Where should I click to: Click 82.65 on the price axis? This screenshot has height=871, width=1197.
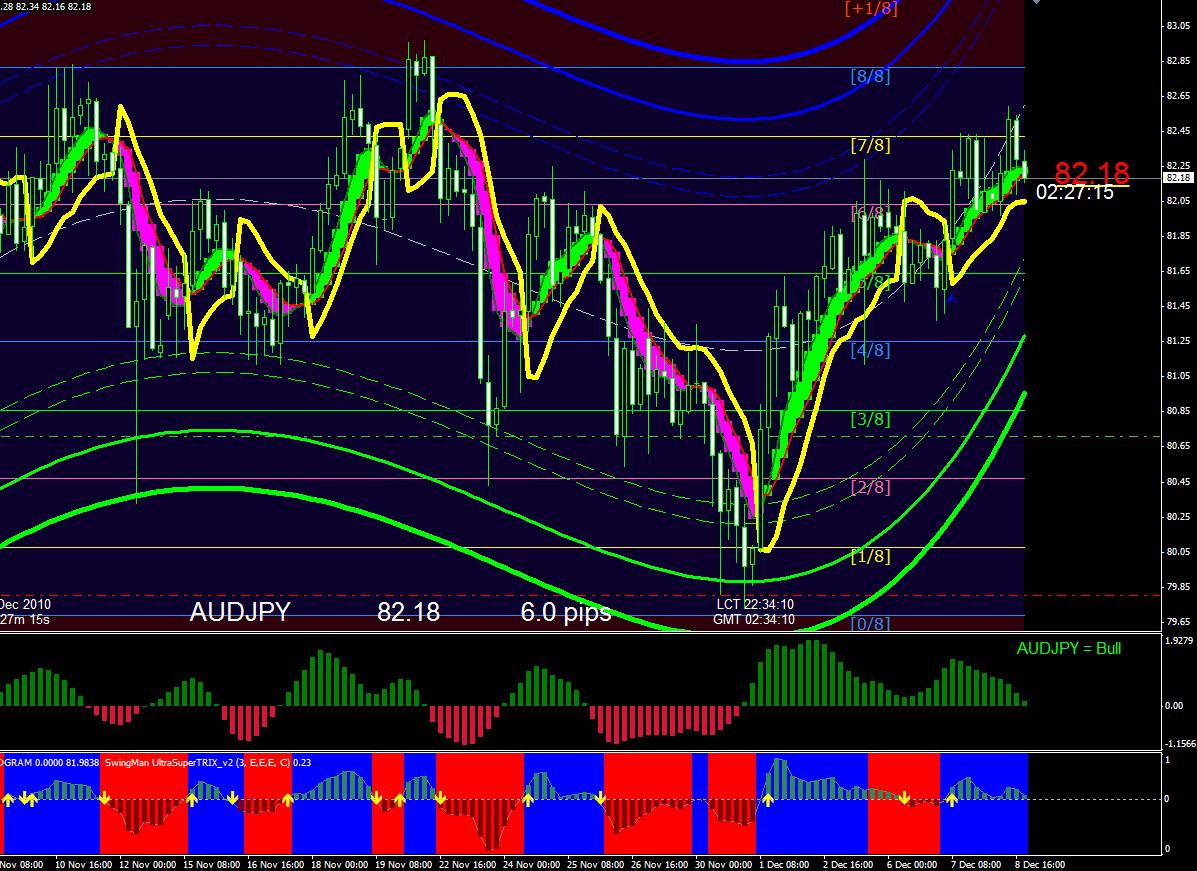(1178, 96)
